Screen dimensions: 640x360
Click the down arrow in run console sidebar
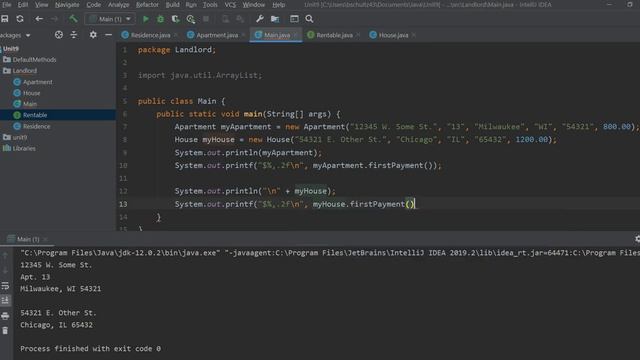[x=5, y=271]
